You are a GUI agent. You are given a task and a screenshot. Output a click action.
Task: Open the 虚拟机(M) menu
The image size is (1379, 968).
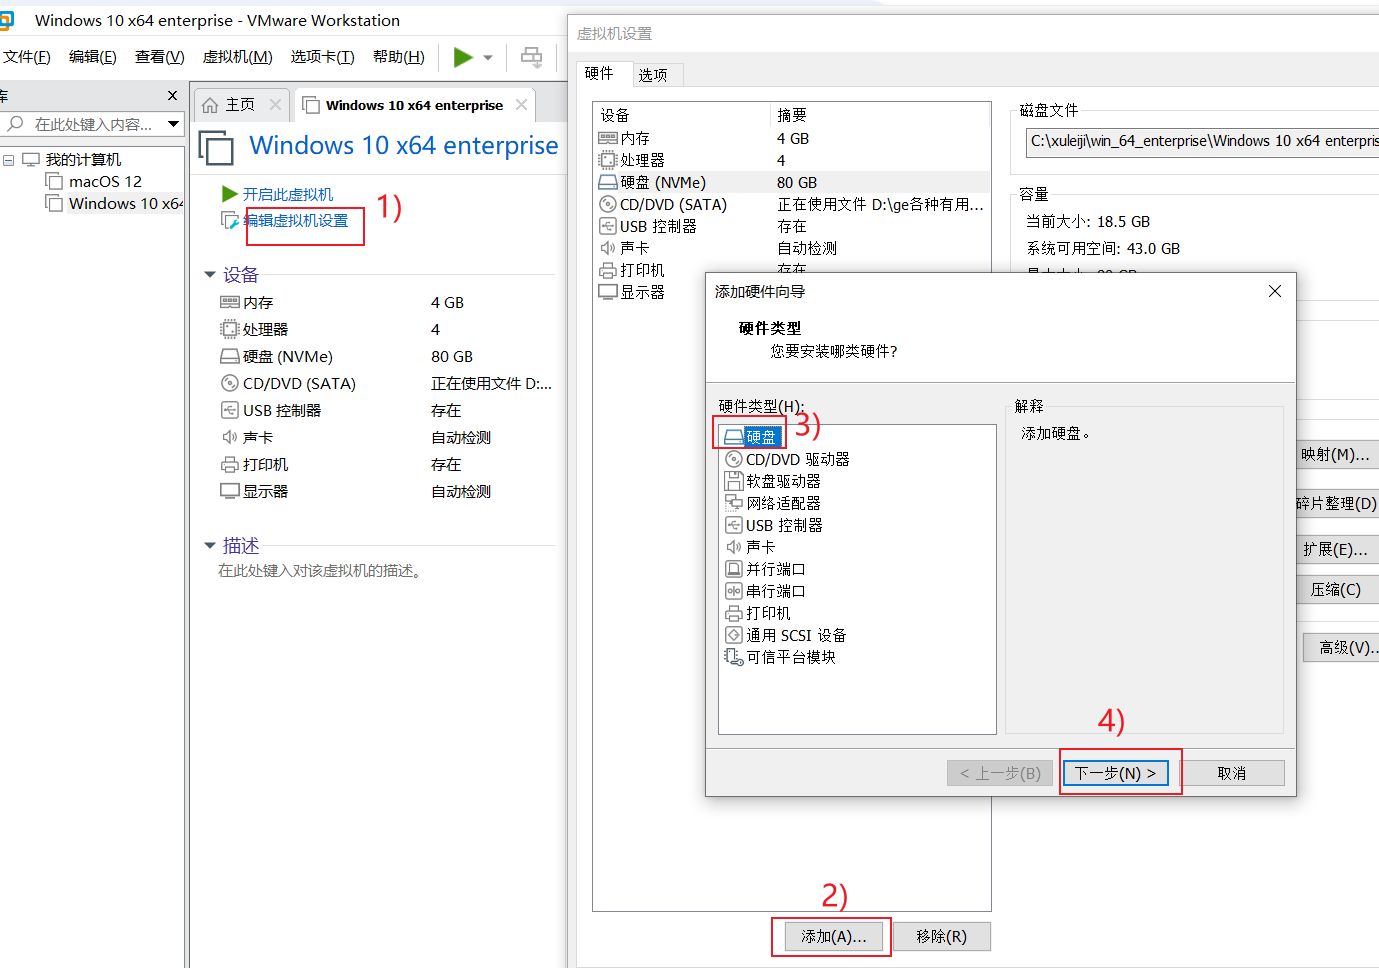pos(237,57)
